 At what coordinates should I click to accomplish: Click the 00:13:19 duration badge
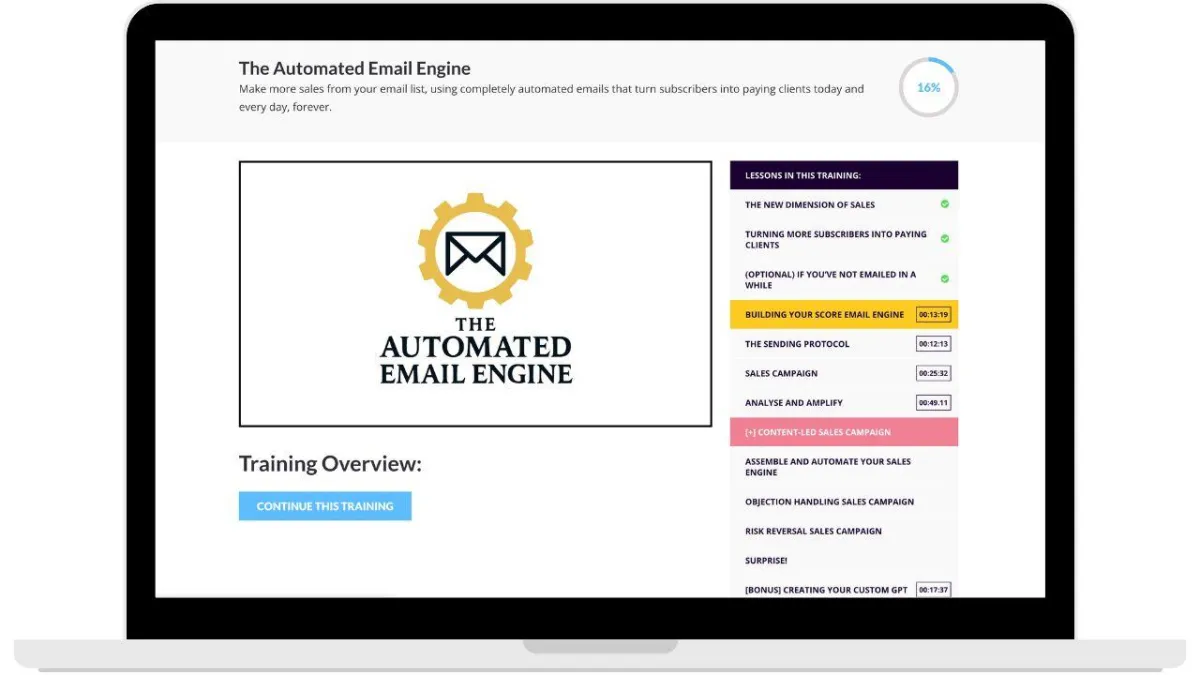coord(933,314)
